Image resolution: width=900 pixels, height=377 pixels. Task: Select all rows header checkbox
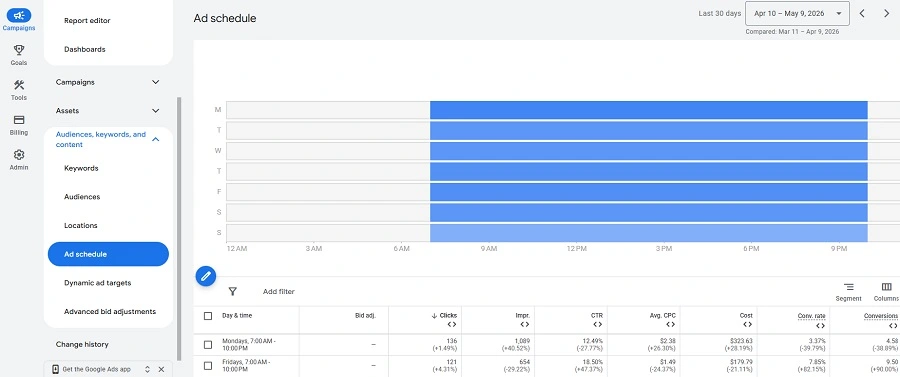(x=208, y=316)
